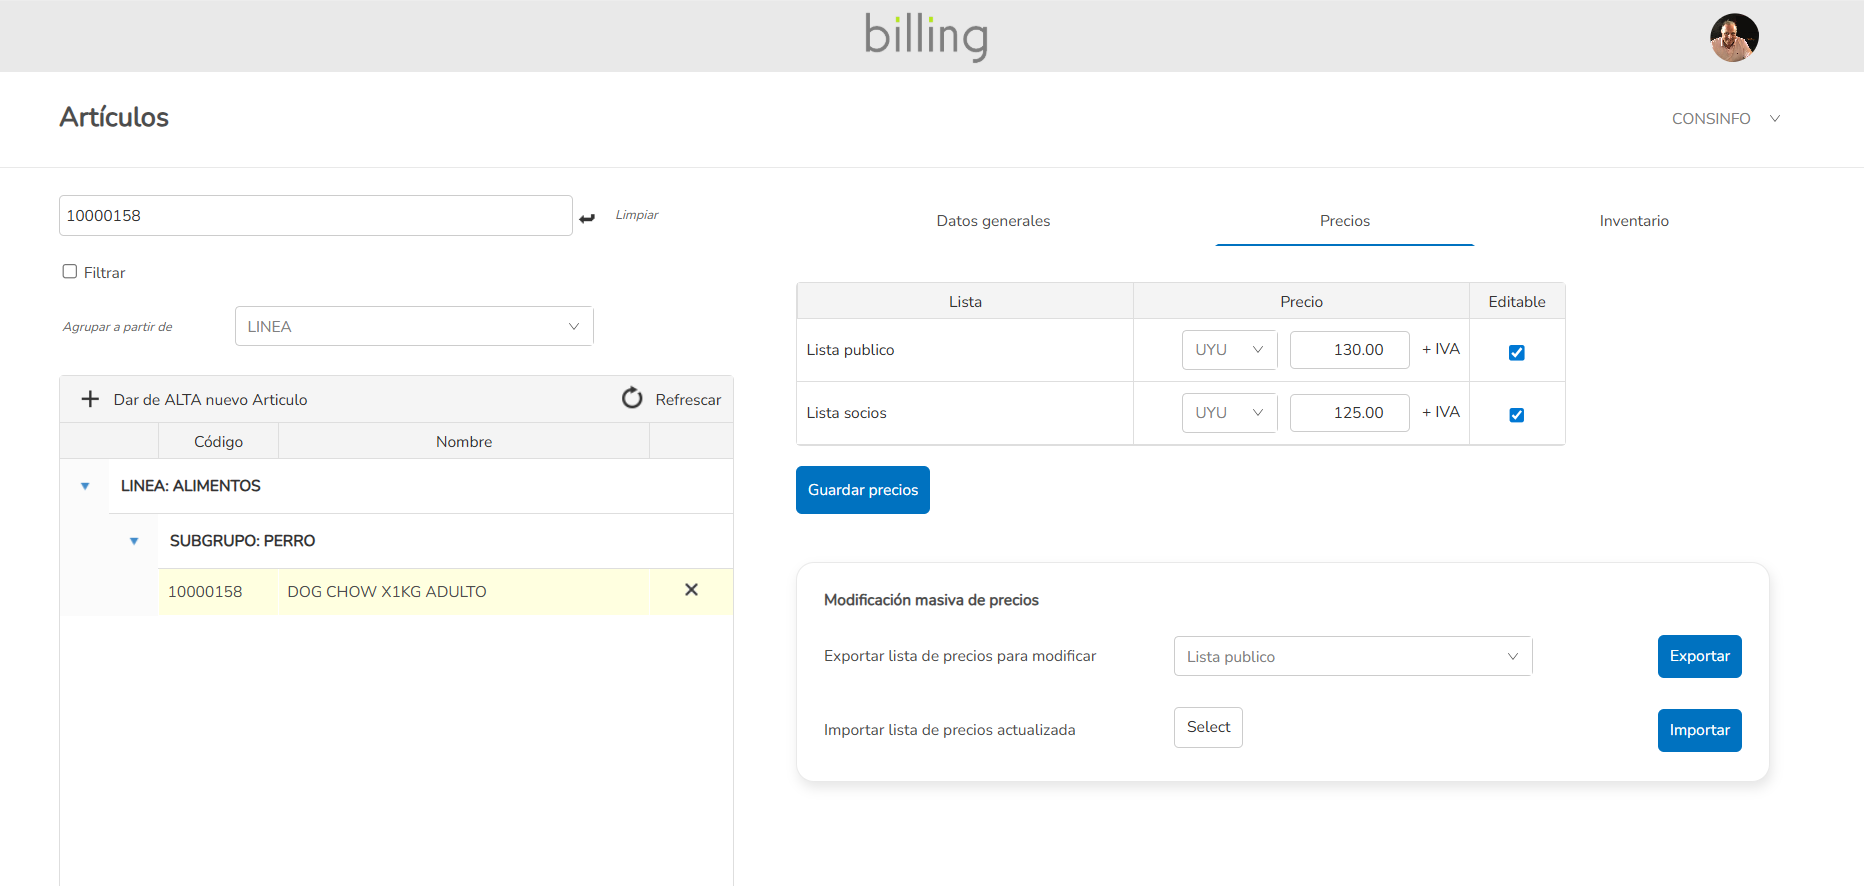The height and width of the screenshot is (886, 1864).
Task: Open the Agrupar a partir de LINEA dropdown
Action: (414, 326)
